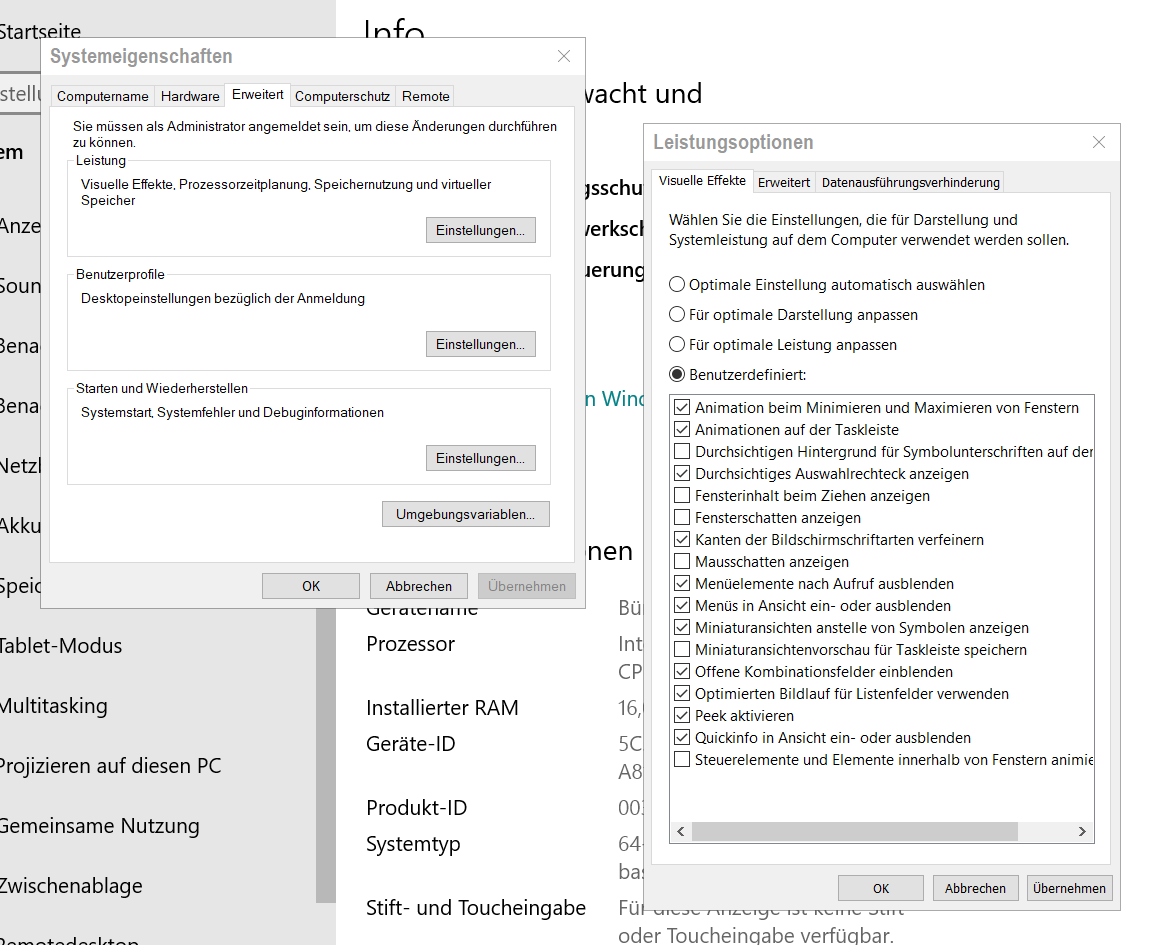
Task: Open Zwischenablage in Settings sidebar
Action: pos(71,885)
